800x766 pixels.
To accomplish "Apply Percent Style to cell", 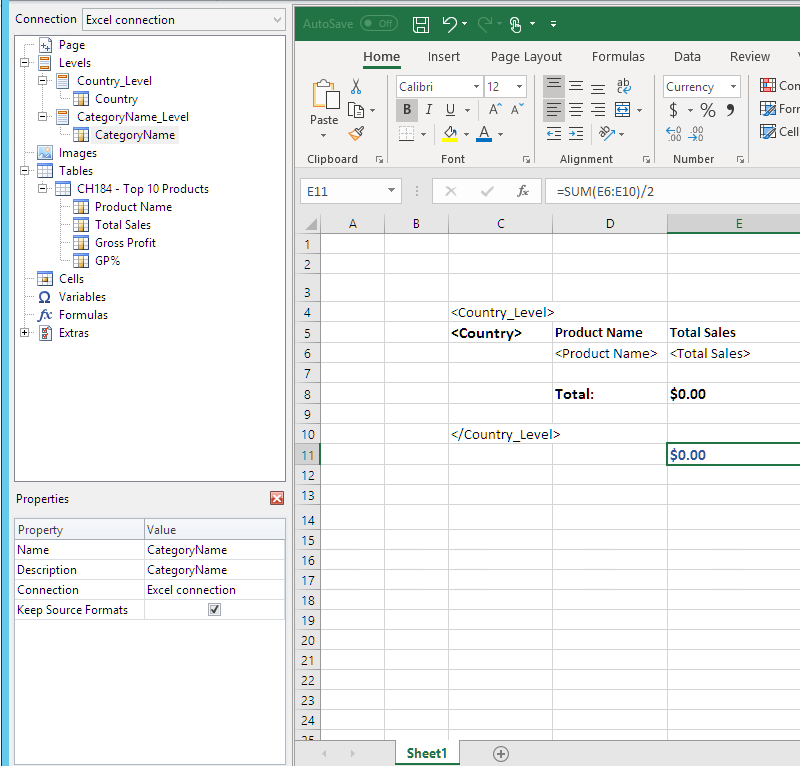I will [707, 110].
